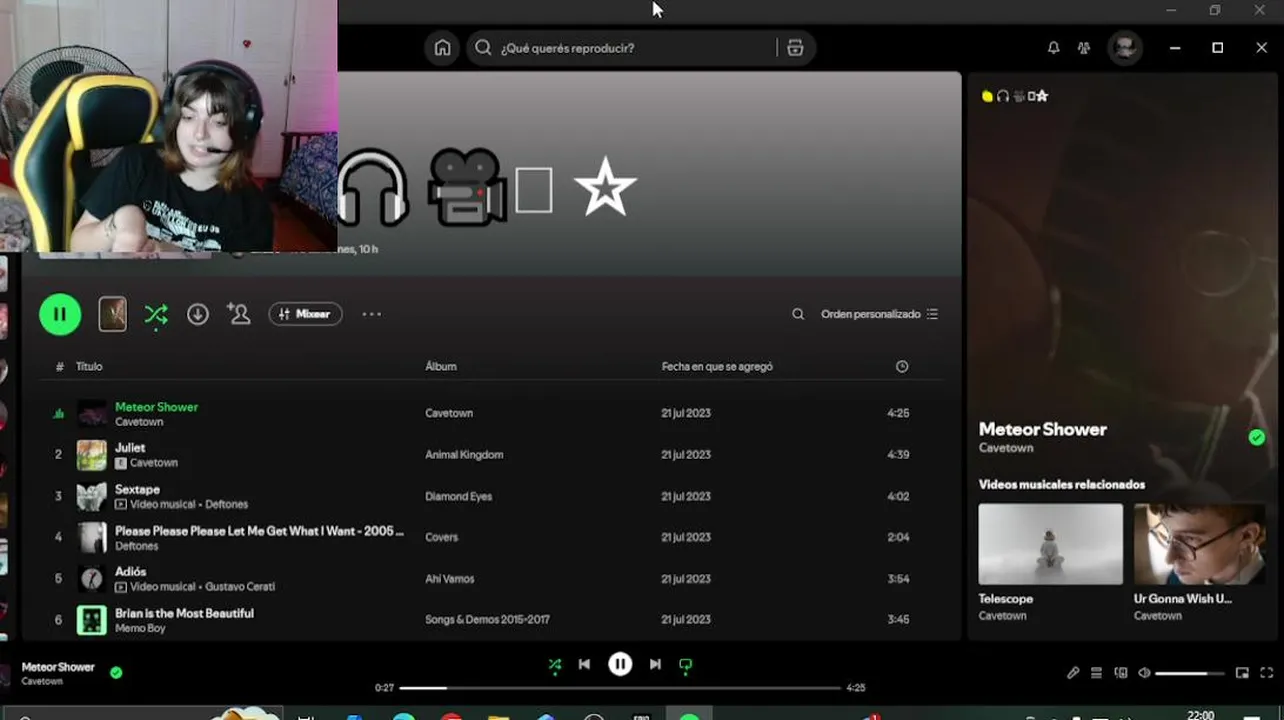Open the playlist more-options ellipsis
Viewport: 1284px width, 720px height.
click(372, 314)
